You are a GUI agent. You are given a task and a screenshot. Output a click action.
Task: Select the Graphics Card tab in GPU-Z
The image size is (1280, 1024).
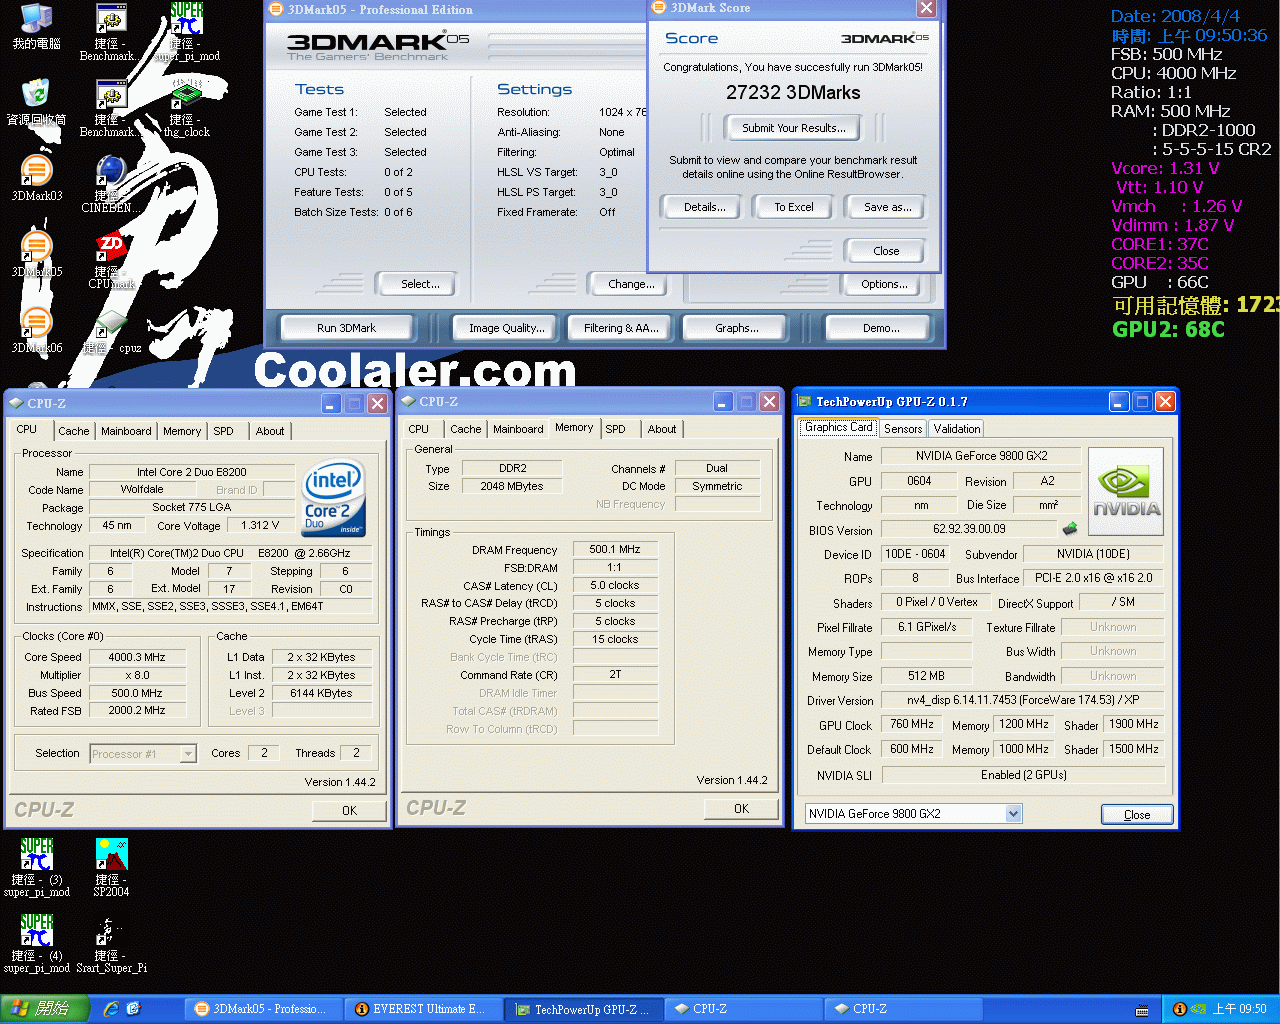point(839,427)
